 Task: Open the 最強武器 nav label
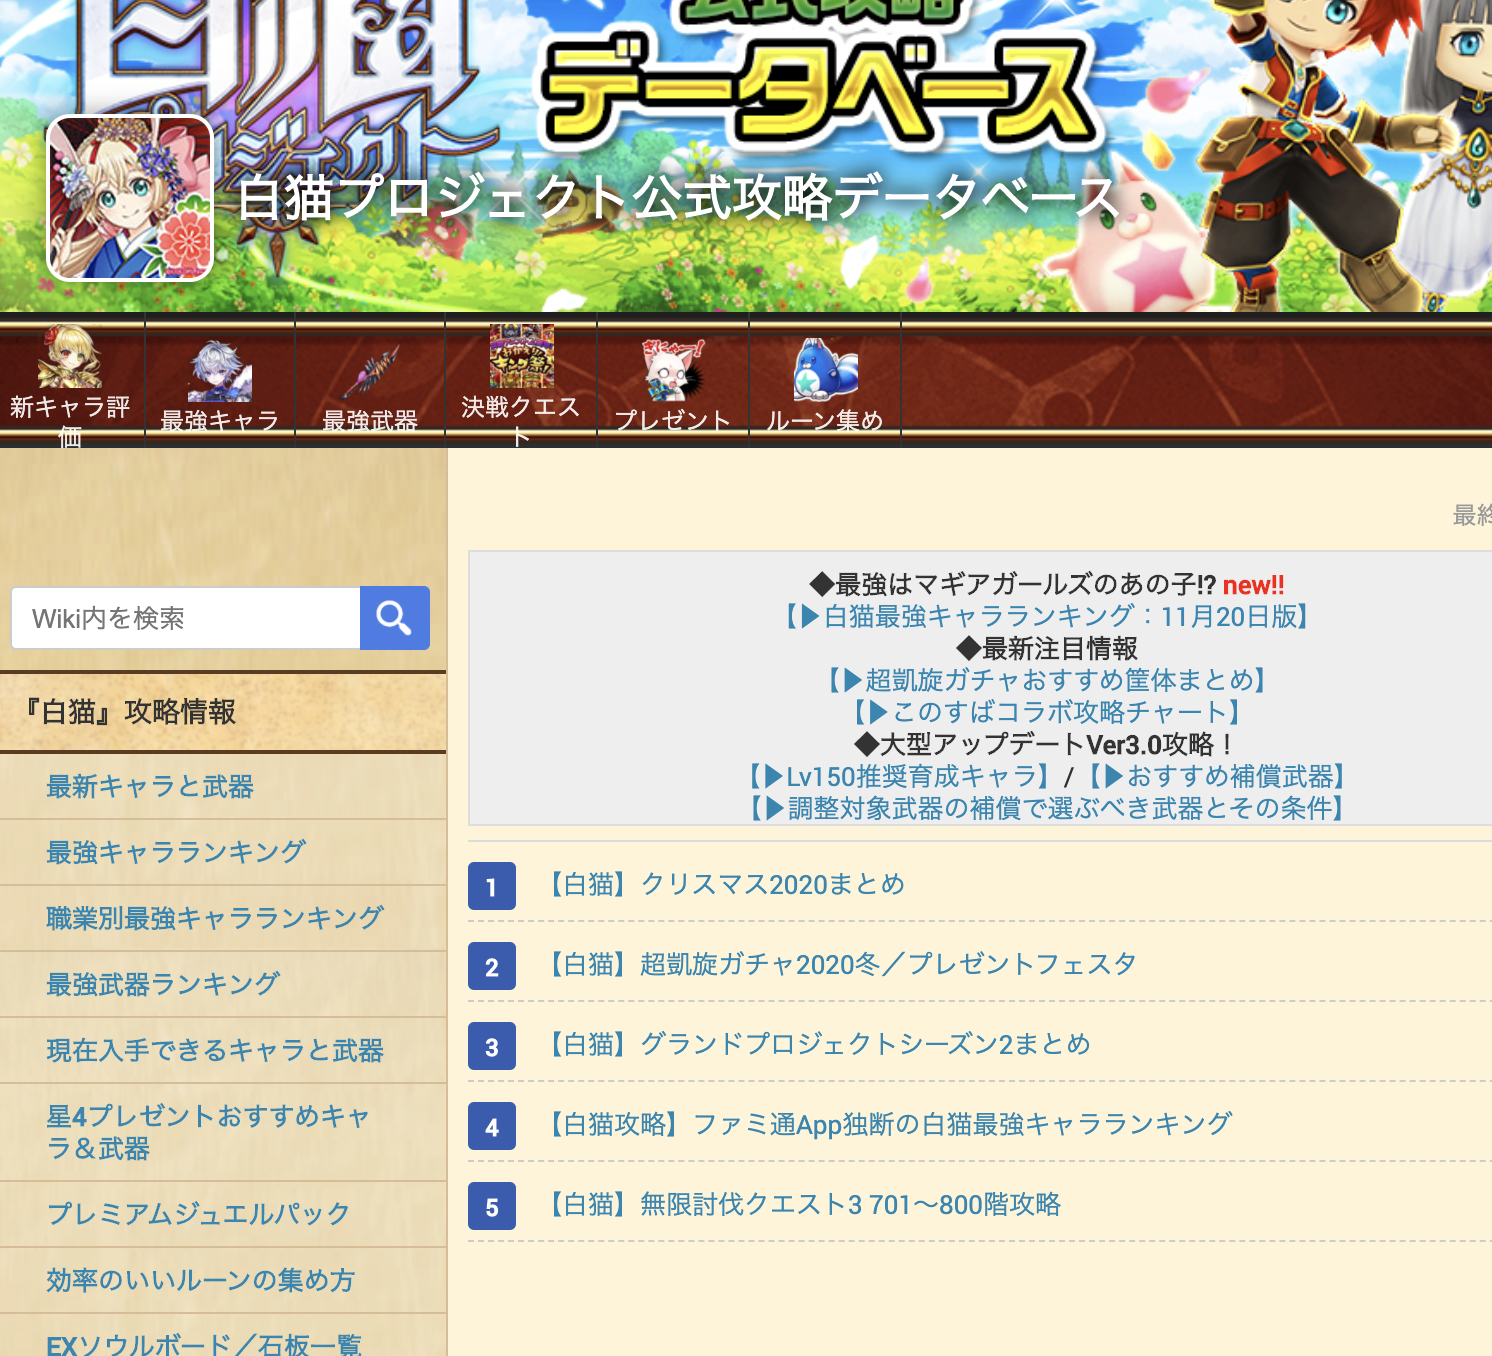click(370, 421)
